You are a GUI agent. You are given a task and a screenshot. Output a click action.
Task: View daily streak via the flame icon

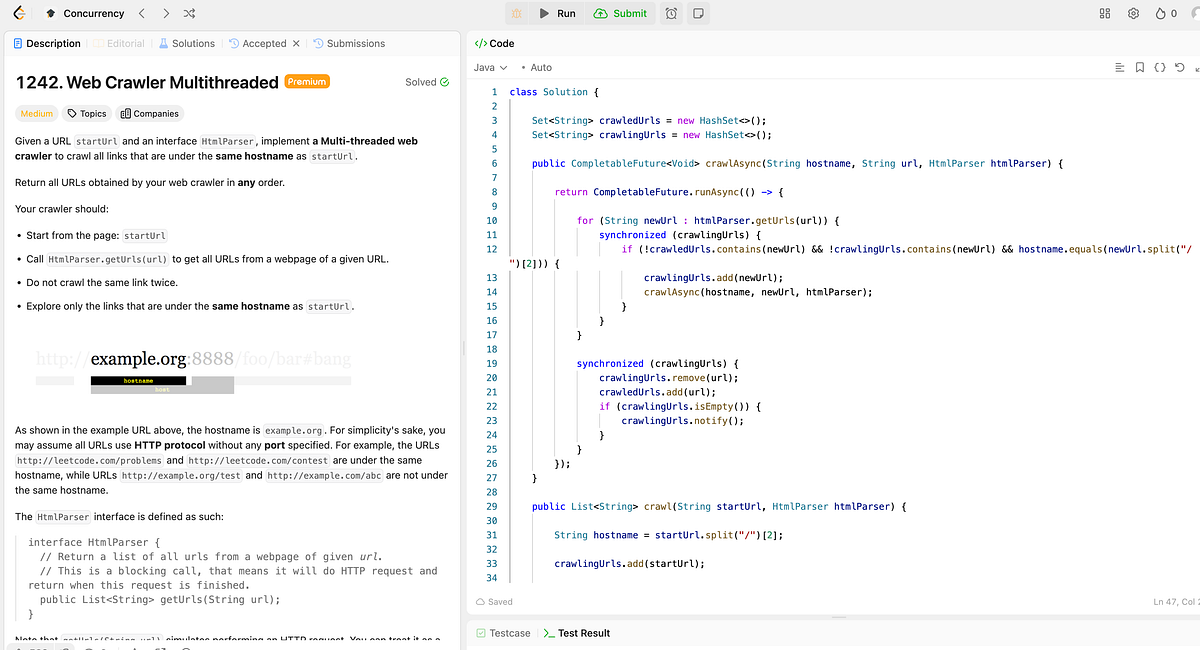tap(1162, 13)
